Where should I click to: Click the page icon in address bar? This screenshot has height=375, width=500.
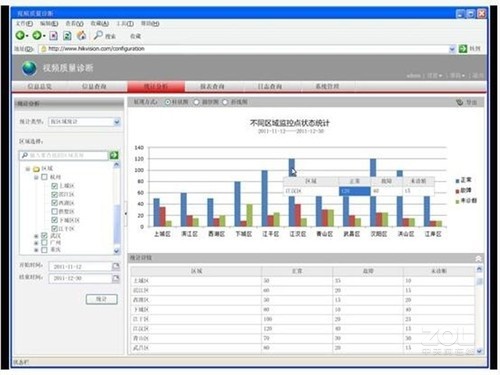(x=43, y=49)
